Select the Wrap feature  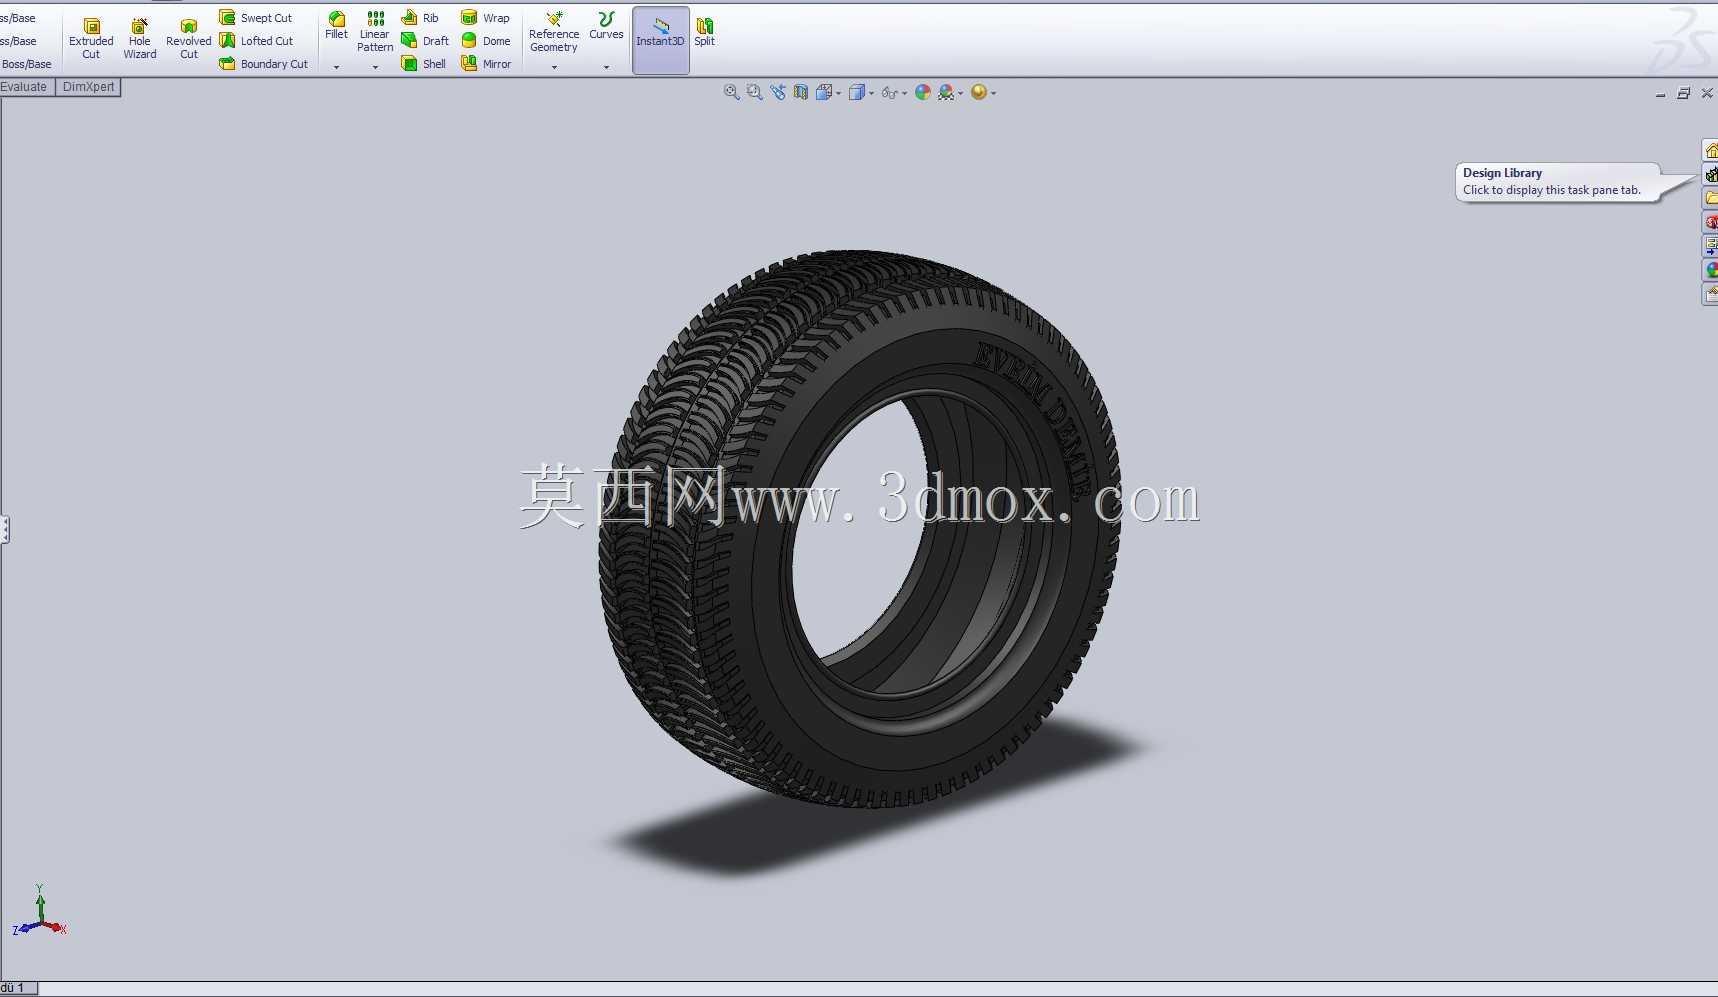(x=485, y=18)
